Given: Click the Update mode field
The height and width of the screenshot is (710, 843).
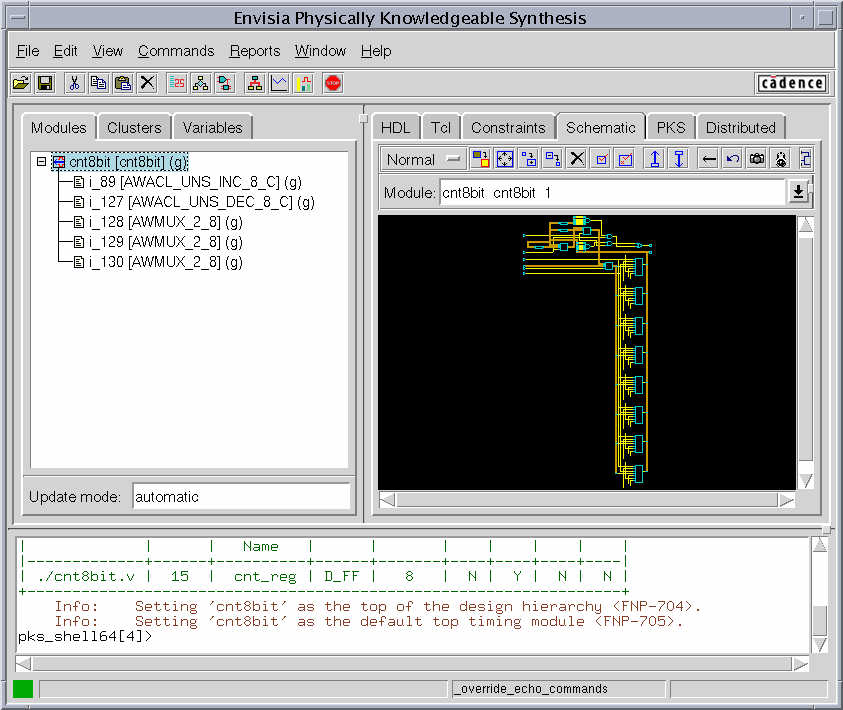Looking at the screenshot, I should point(241,497).
